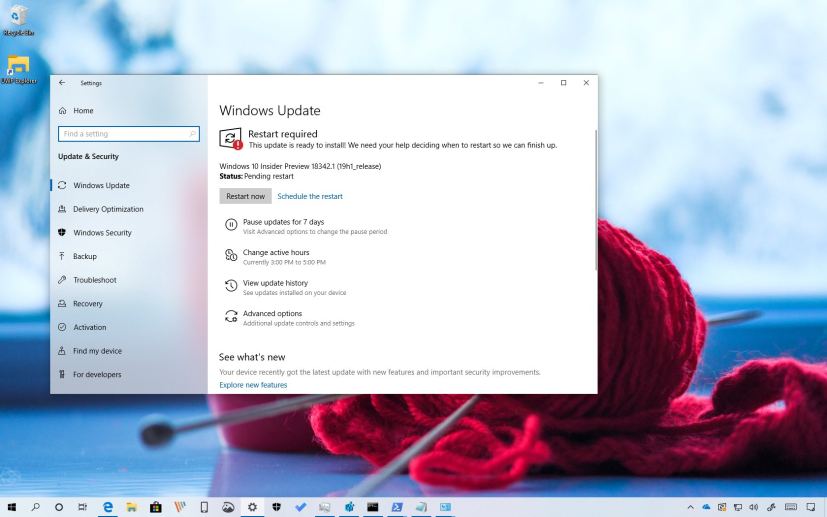Click the Pause updates for 7 days icon
Viewport: 827px width, 517px height.
(x=231, y=225)
